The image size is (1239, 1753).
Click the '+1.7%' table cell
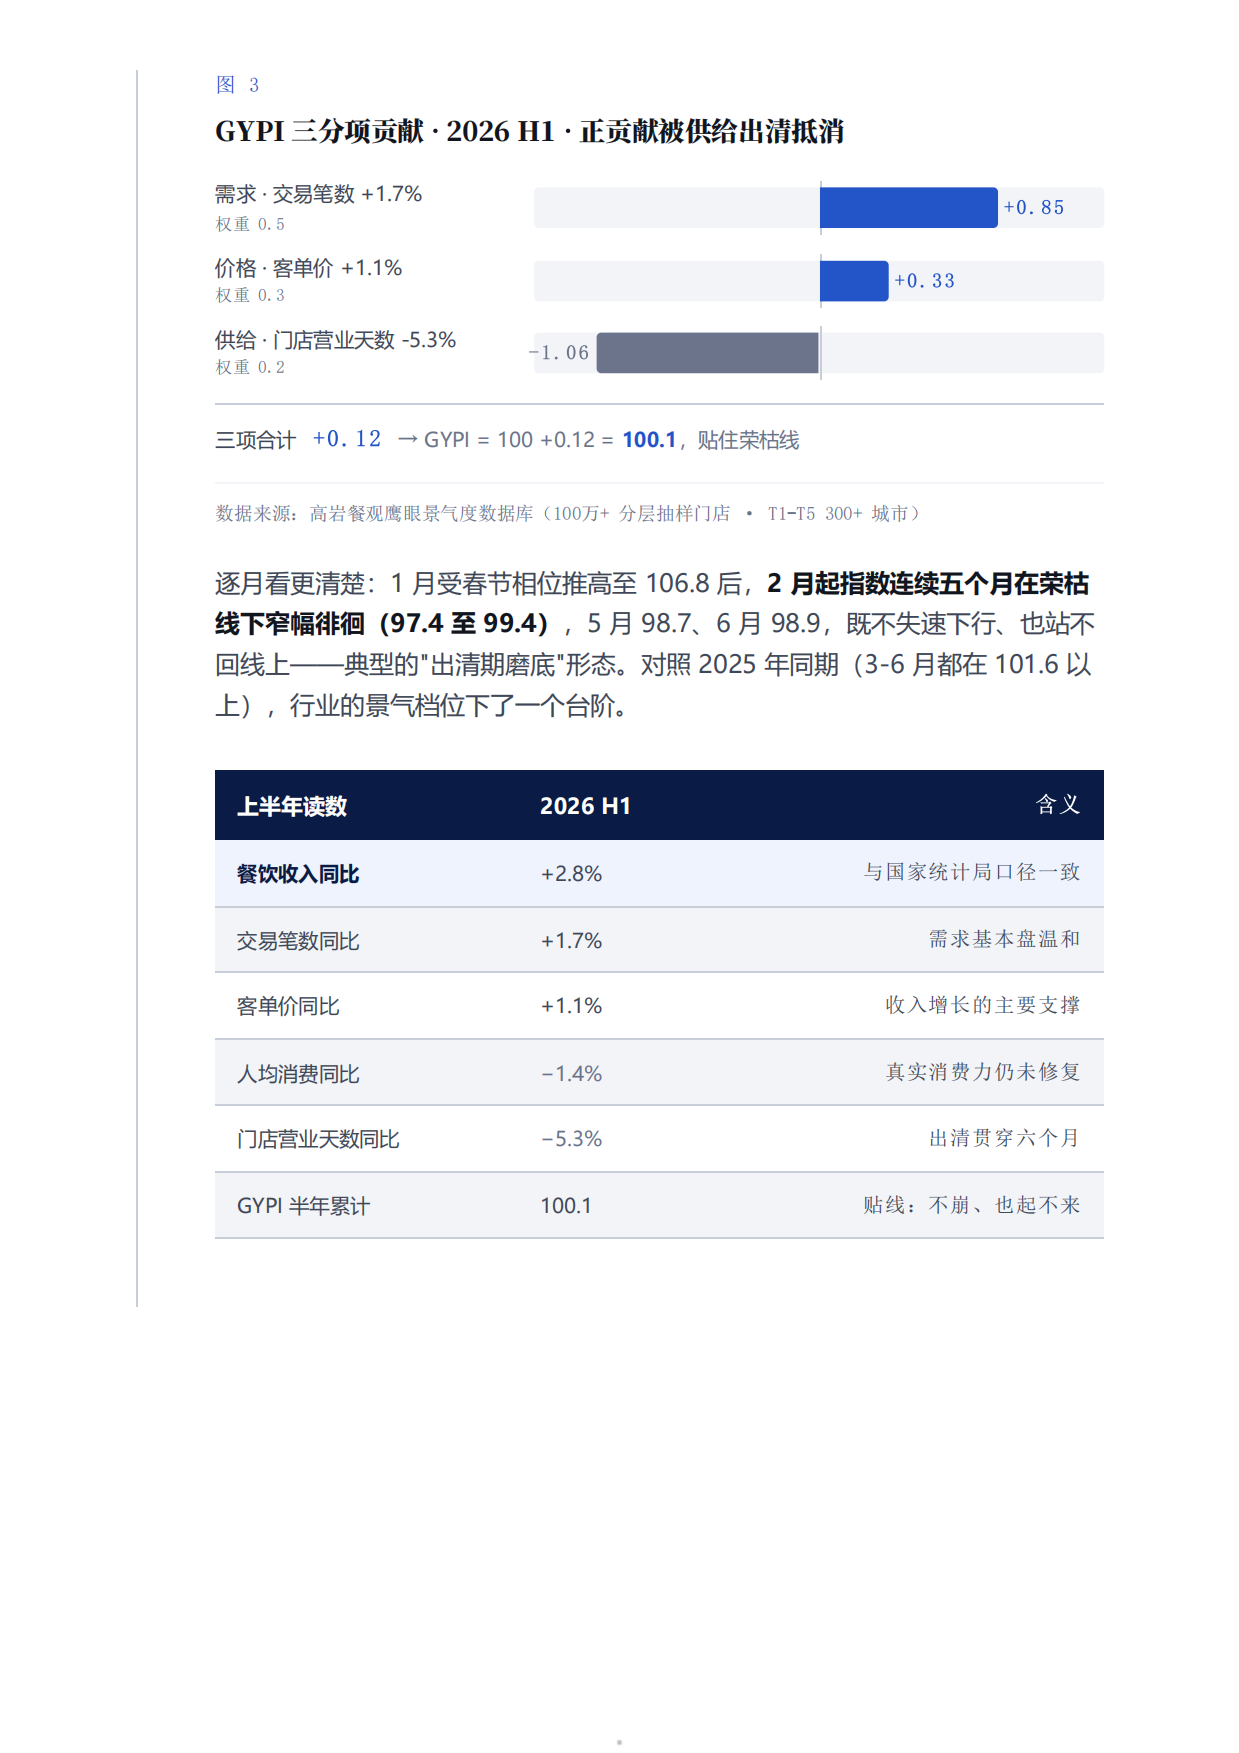(x=571, y=941)
